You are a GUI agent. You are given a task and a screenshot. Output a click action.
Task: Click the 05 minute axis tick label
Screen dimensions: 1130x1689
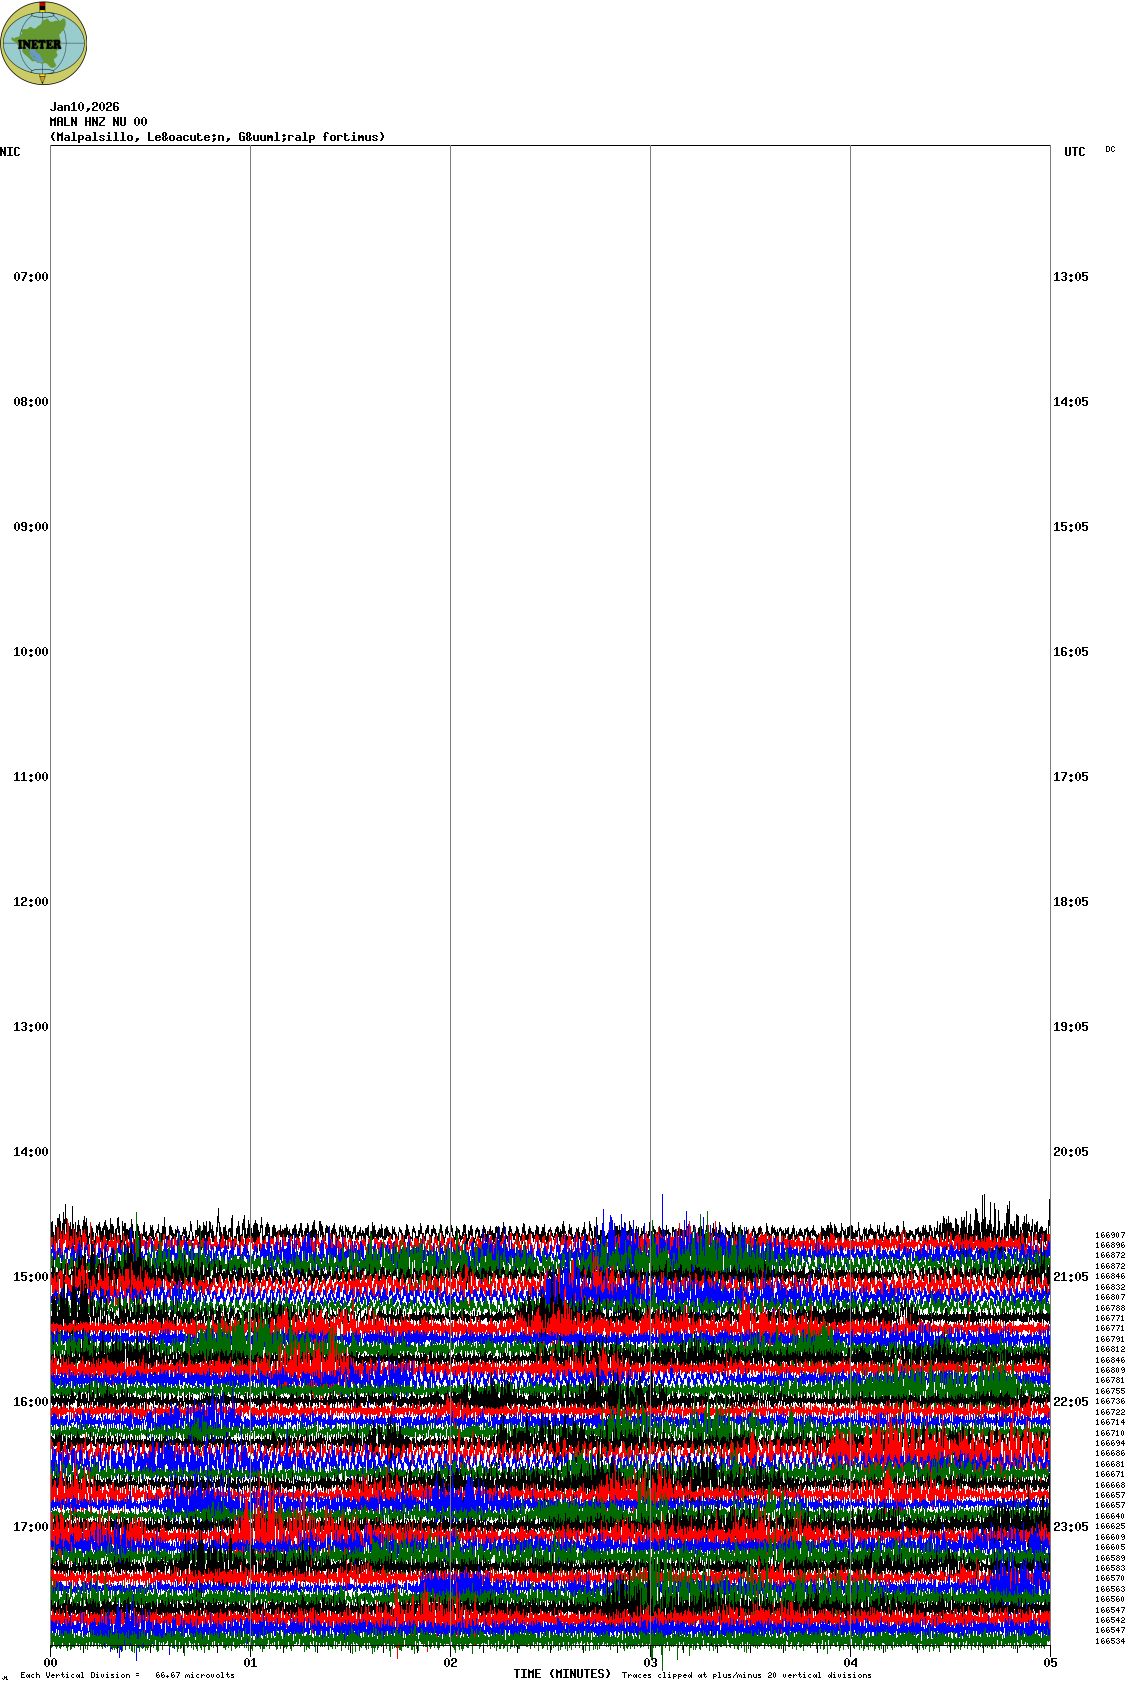[x=1050, y=1664]
